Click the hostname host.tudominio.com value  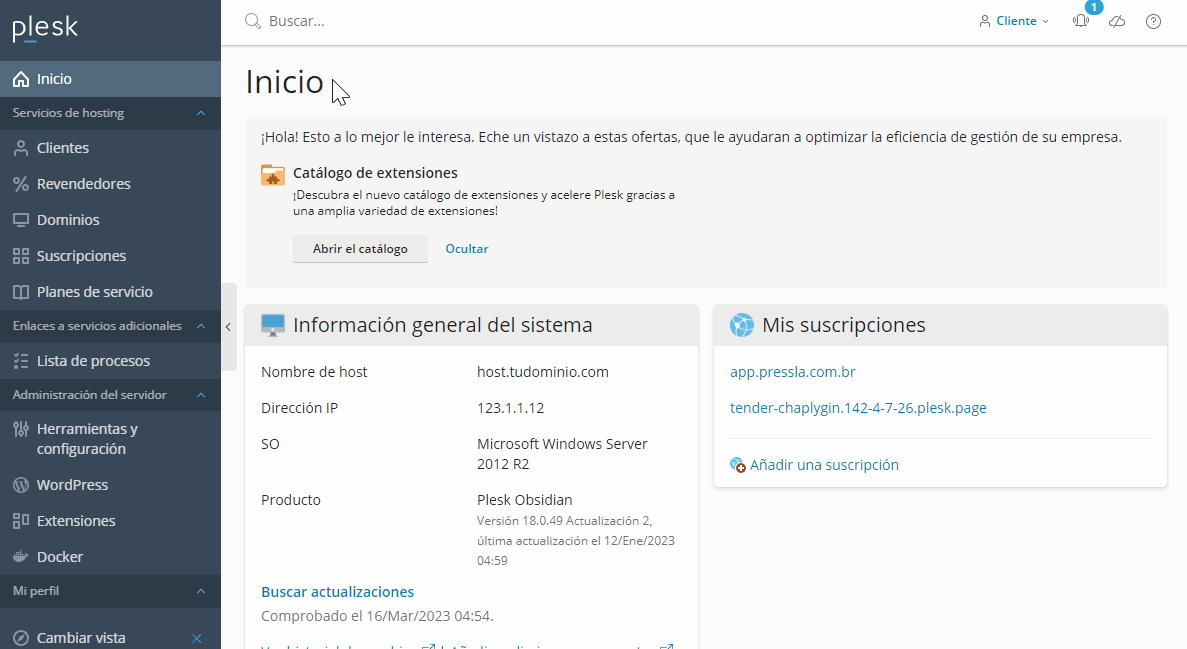pos(543,372)
